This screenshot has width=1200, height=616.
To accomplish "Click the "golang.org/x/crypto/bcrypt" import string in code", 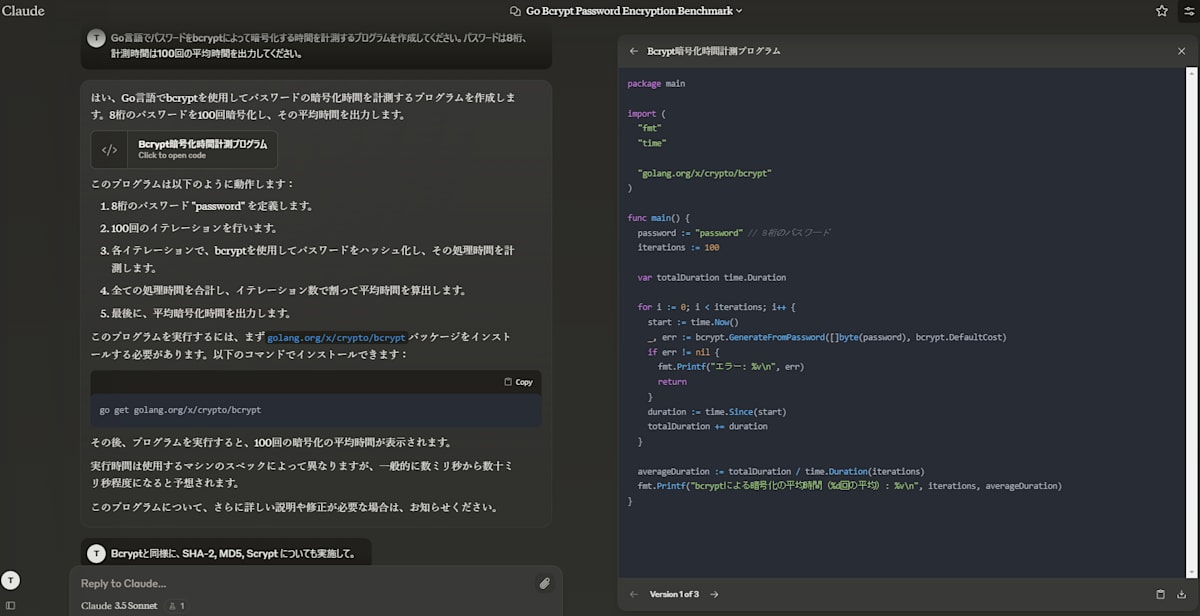I will [x=704, y=173].
